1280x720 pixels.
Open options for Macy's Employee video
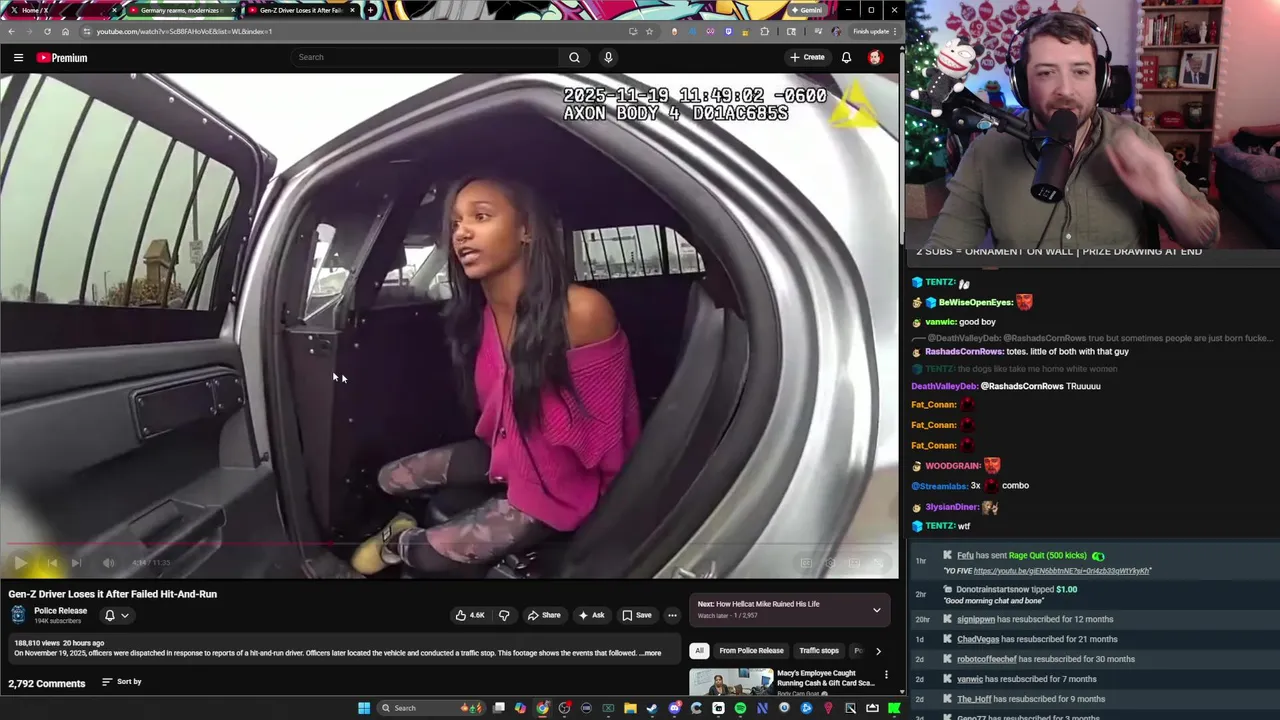tap(886, 675)
